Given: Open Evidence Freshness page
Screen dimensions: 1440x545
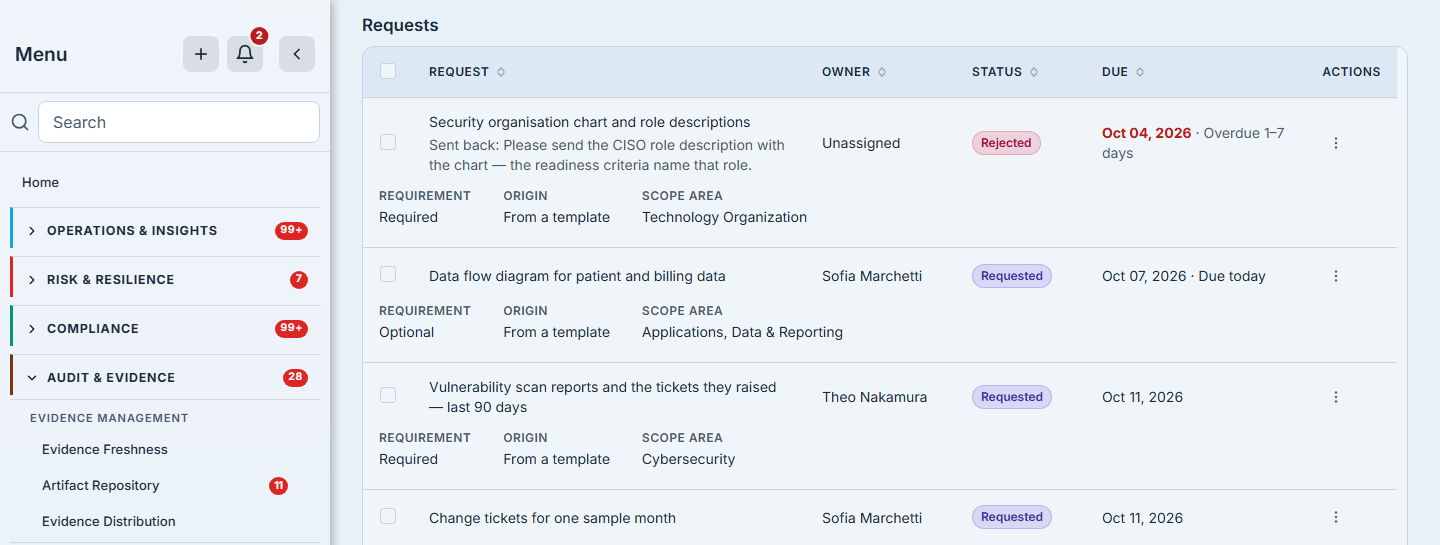Looking at the screenshot, I should [105, 449].
